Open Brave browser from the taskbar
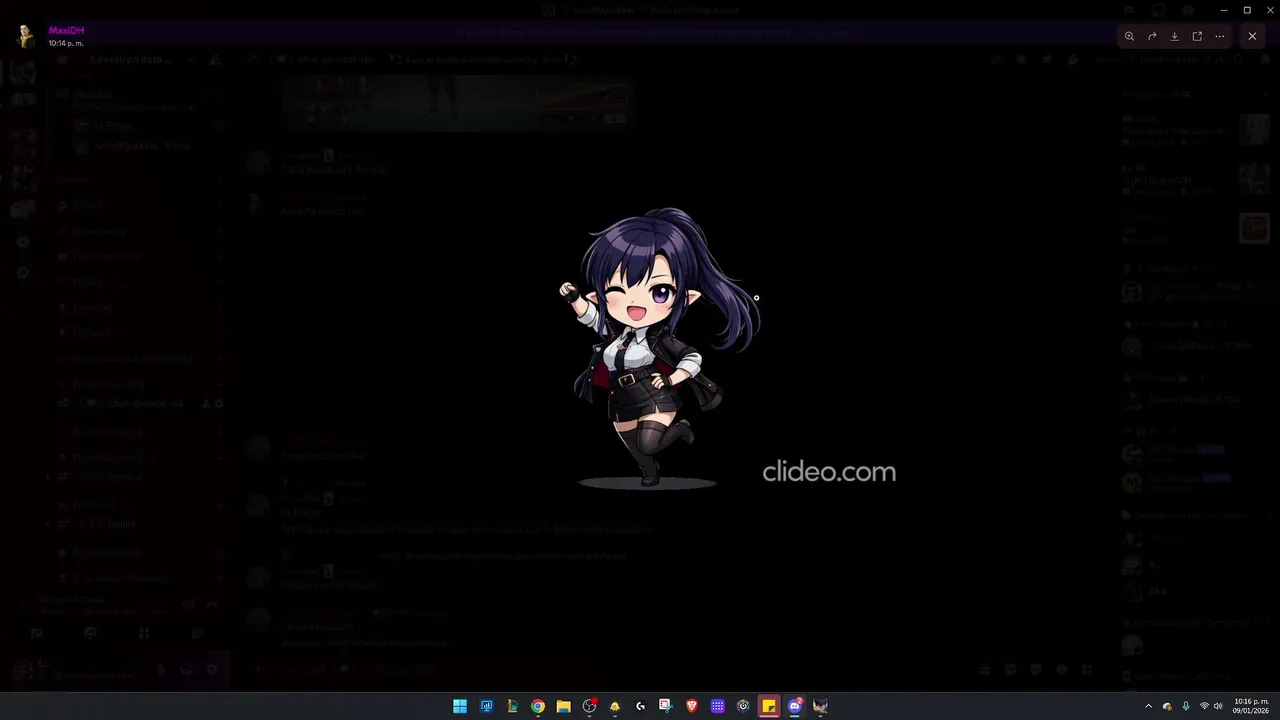Screen dimensions: 1280x720 click(692, 706)
